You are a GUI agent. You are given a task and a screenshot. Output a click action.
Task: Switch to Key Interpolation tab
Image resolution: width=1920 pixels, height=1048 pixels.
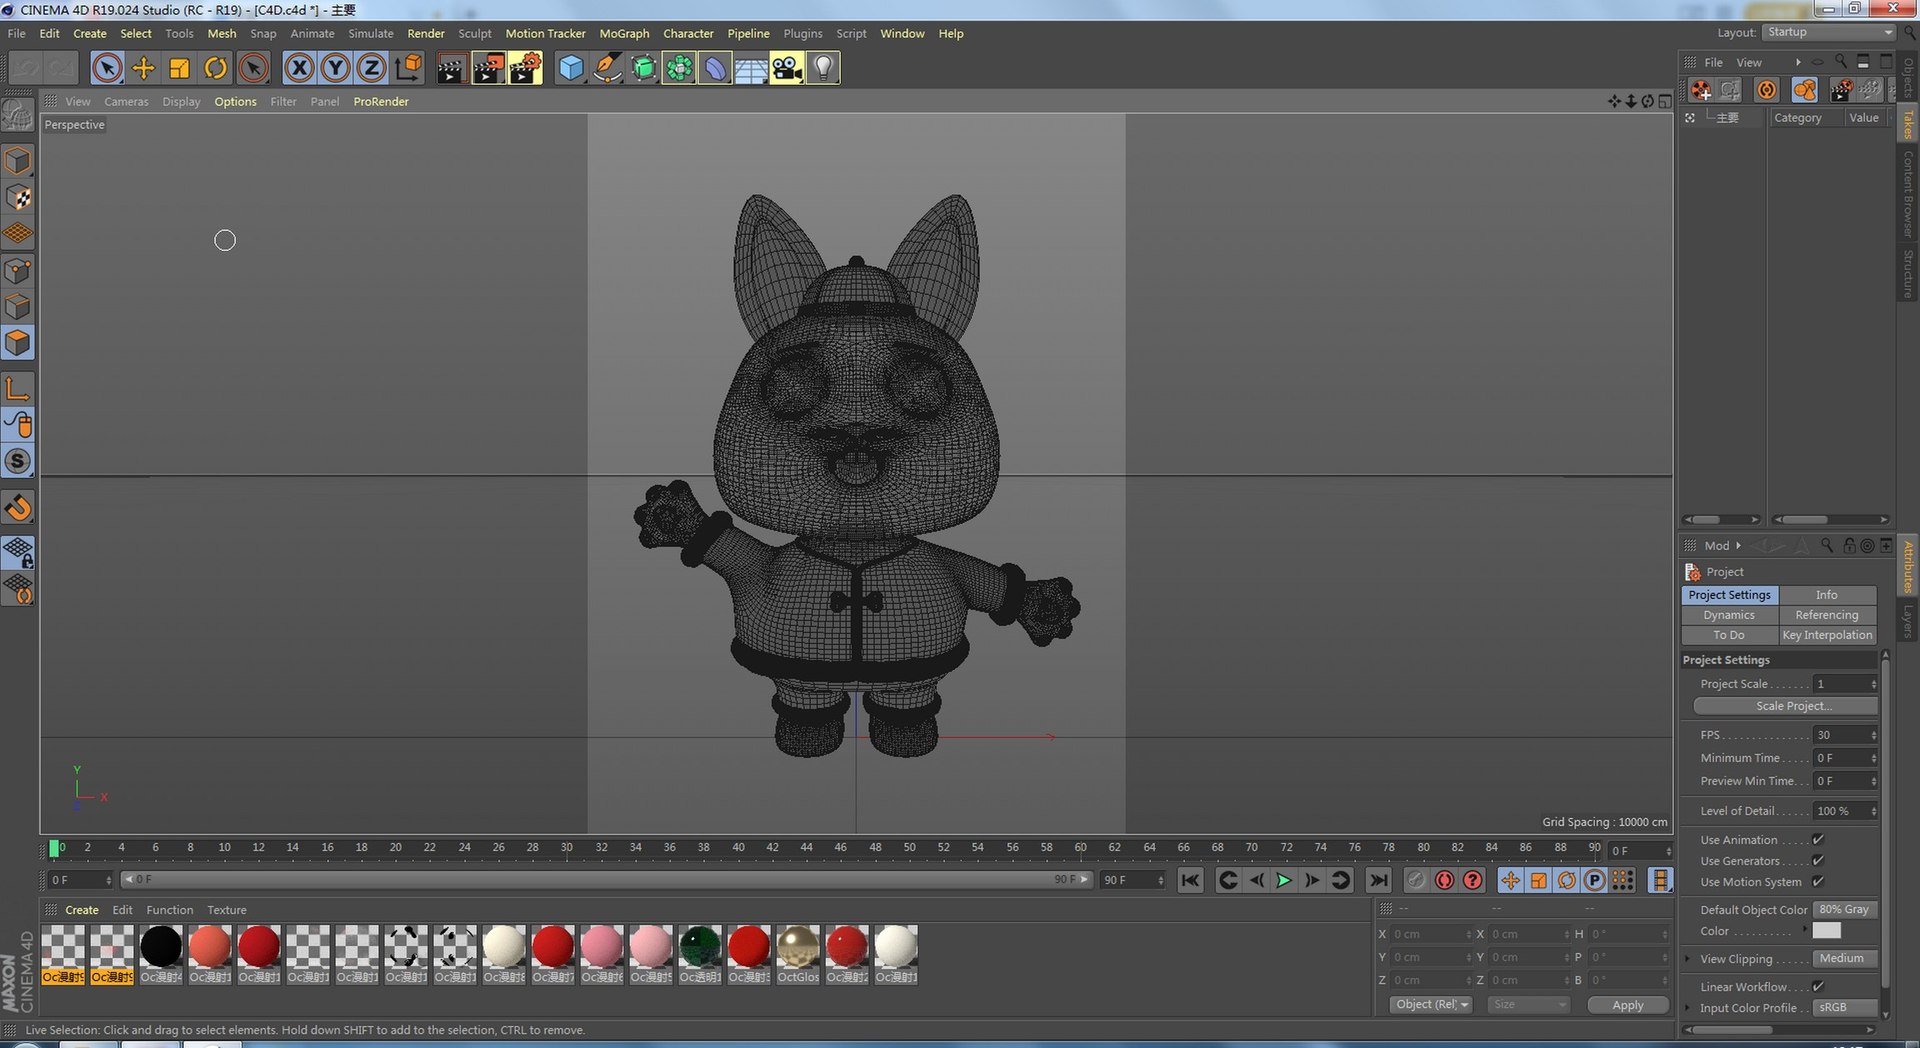click(x=1827, y=635)
